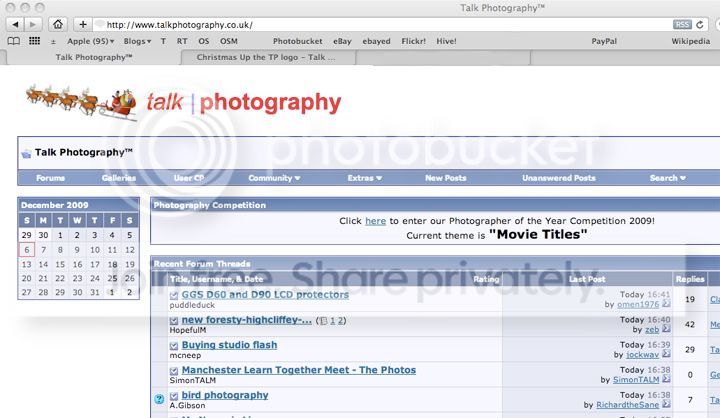Open the Search dropdown in navbar
Viewport: 720px width, 418px height.
coord(667,178)
